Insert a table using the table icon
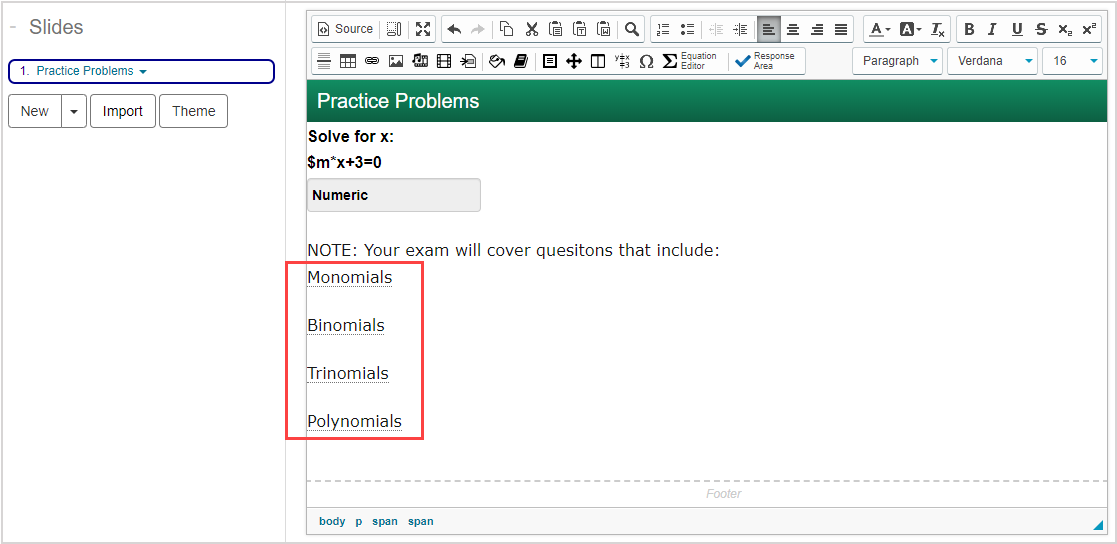The height and width of the screenshot is (544, 1117). 348,61
